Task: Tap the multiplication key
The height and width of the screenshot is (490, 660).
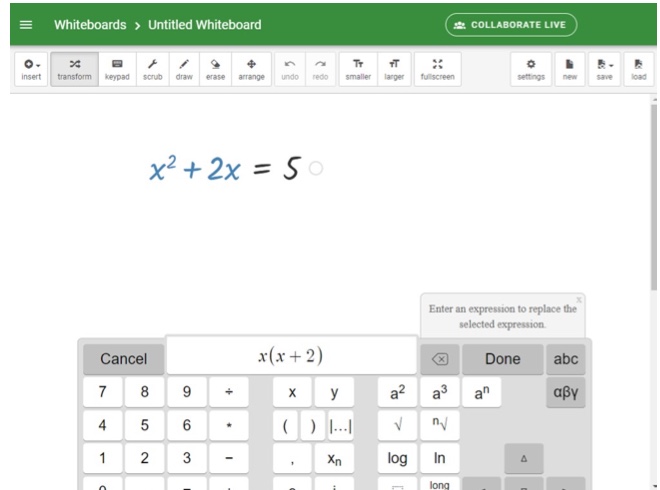Action: coord(229,425)
